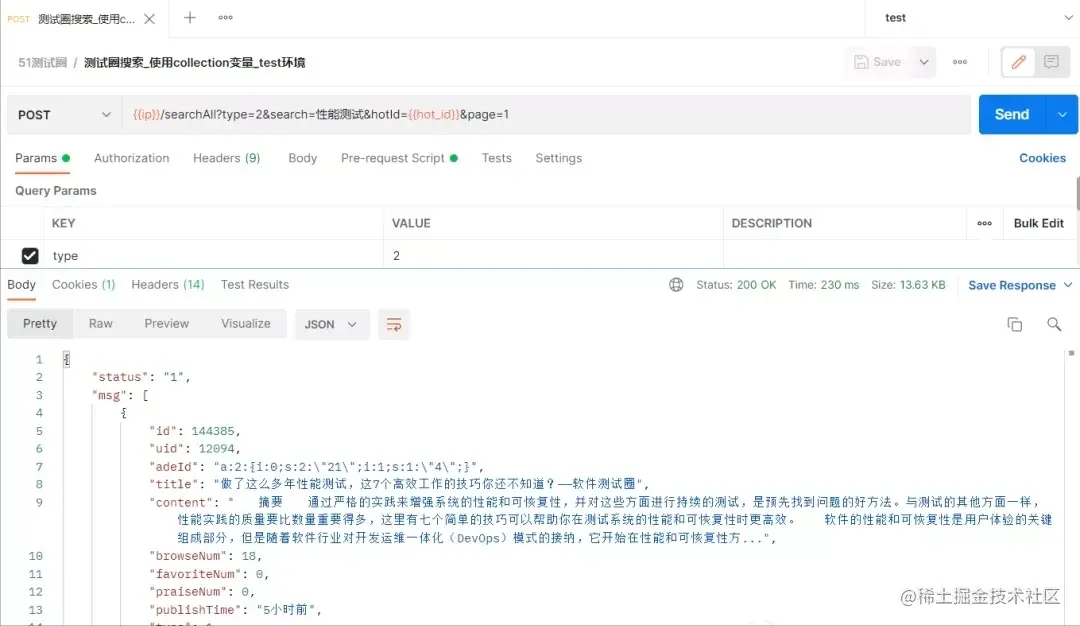Viewport: 1080px width, 626px height.
Task: Click the Save button
Action: (878, 62)
